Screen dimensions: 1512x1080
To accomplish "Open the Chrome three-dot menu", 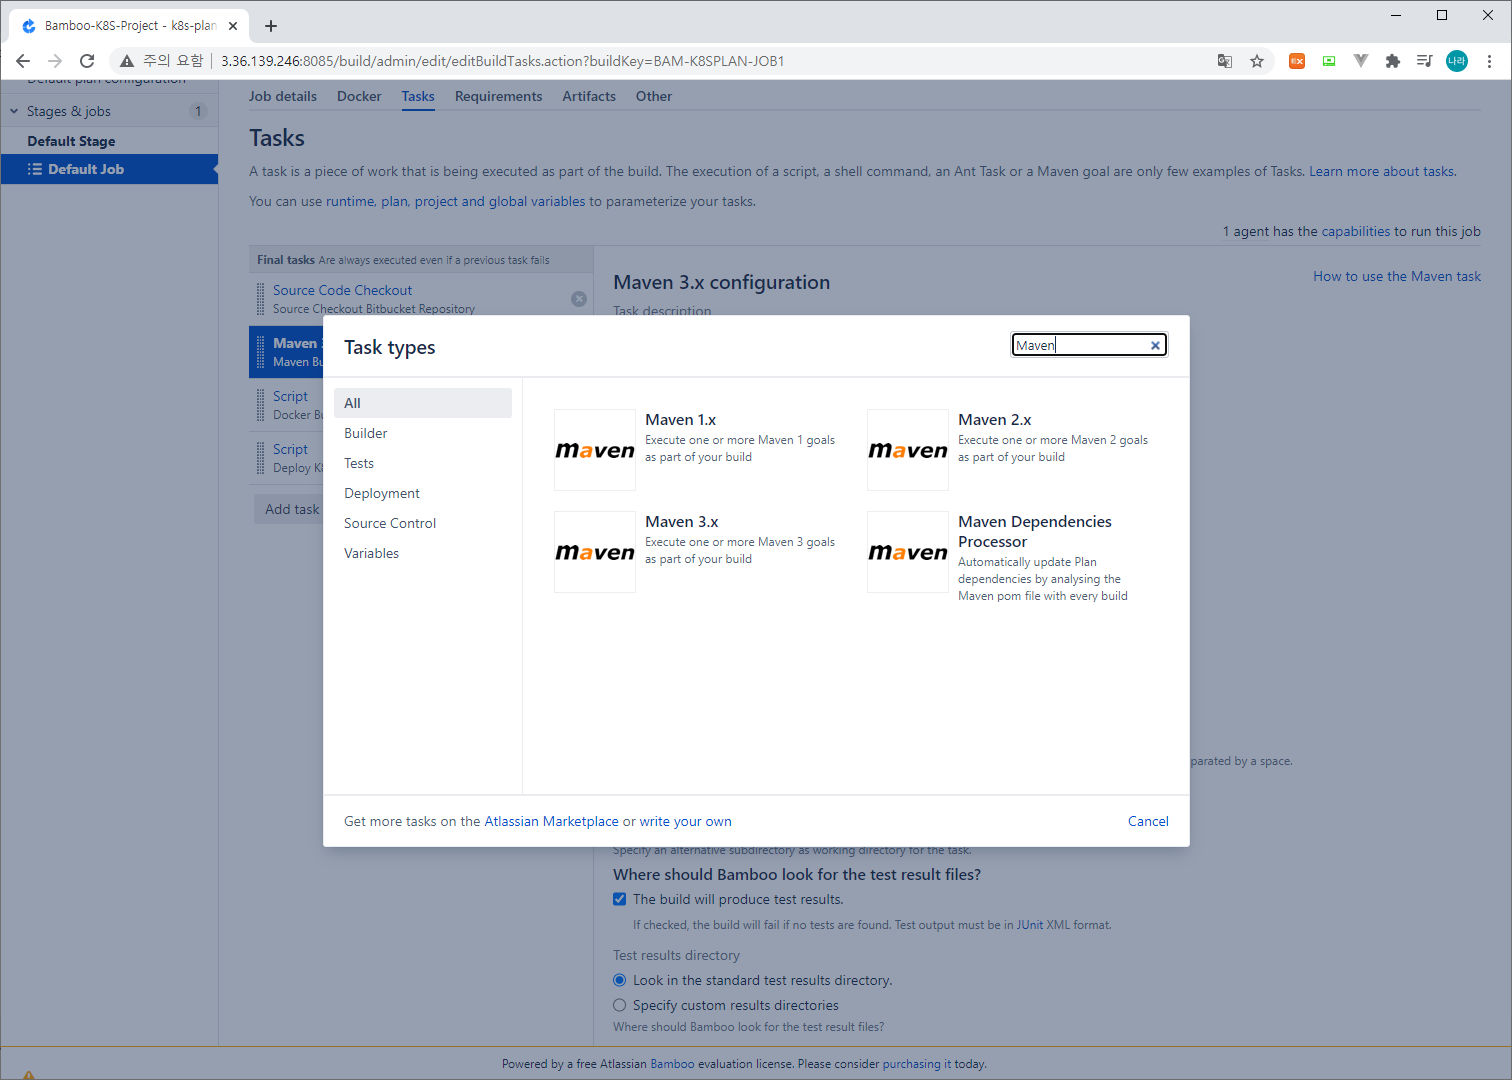I will 1489,61.
